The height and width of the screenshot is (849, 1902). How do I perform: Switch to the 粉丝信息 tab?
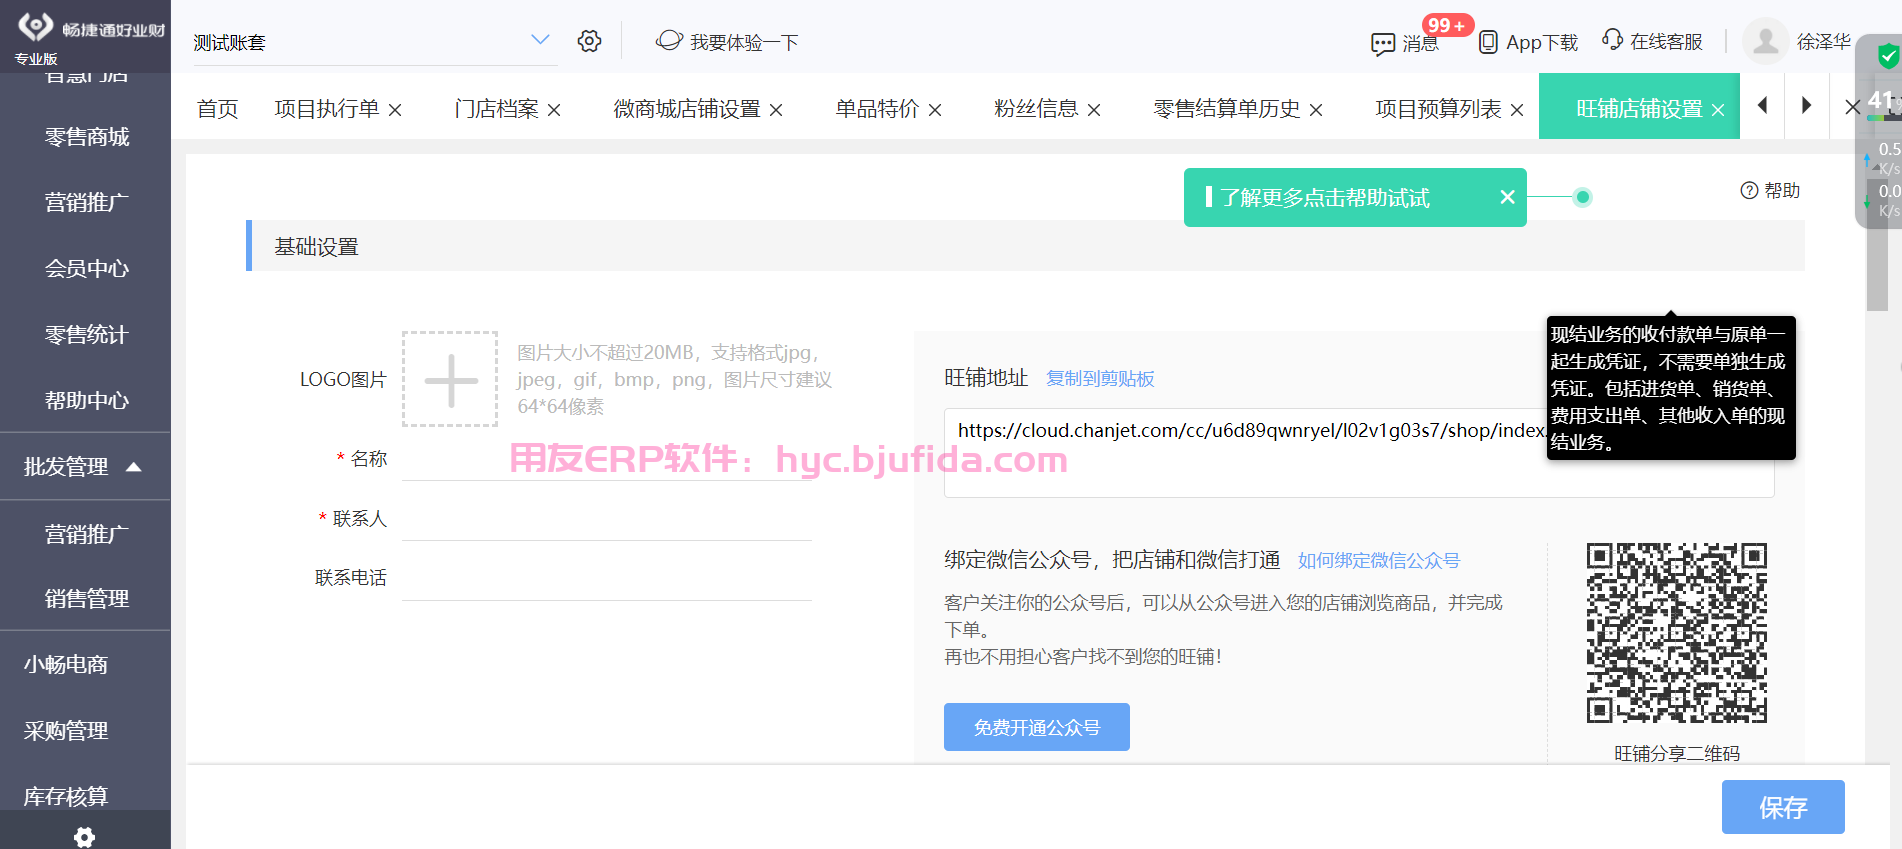pyautogui.click(x=1036, y=109)
